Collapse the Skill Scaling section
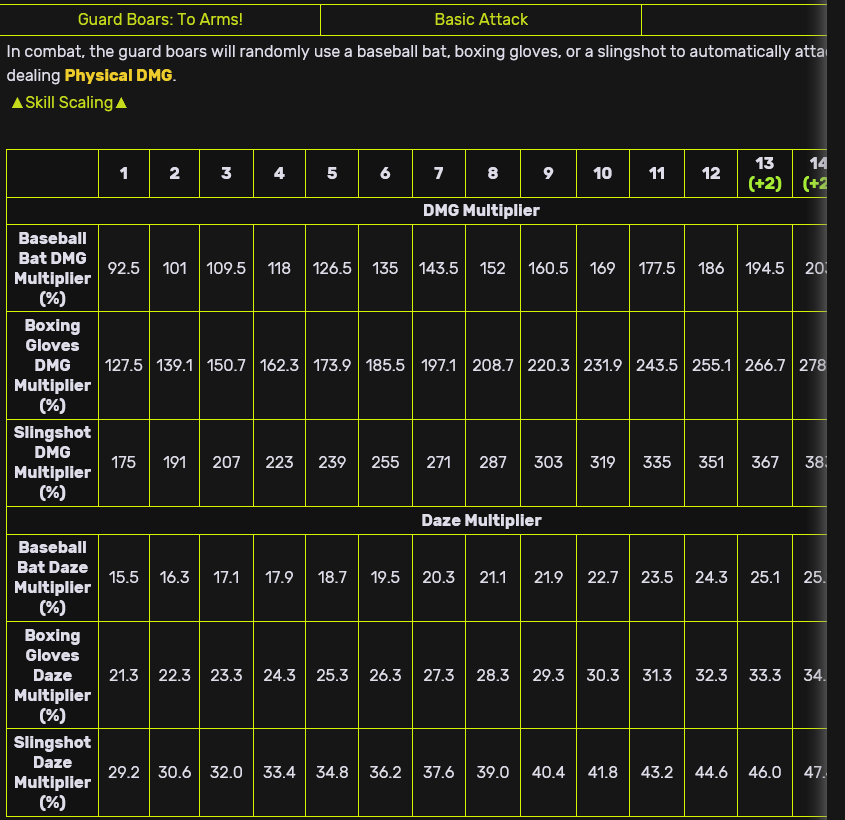The width and height of the screenshot is (845, 820). coord(70,102)
